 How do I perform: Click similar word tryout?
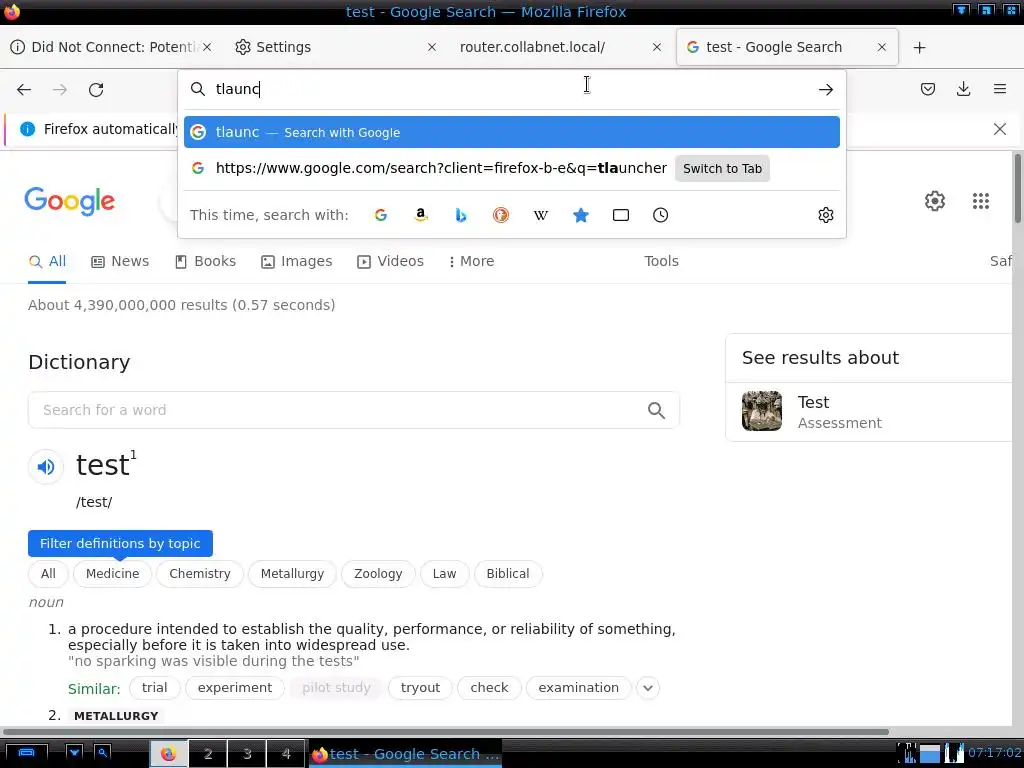point(420,688)
